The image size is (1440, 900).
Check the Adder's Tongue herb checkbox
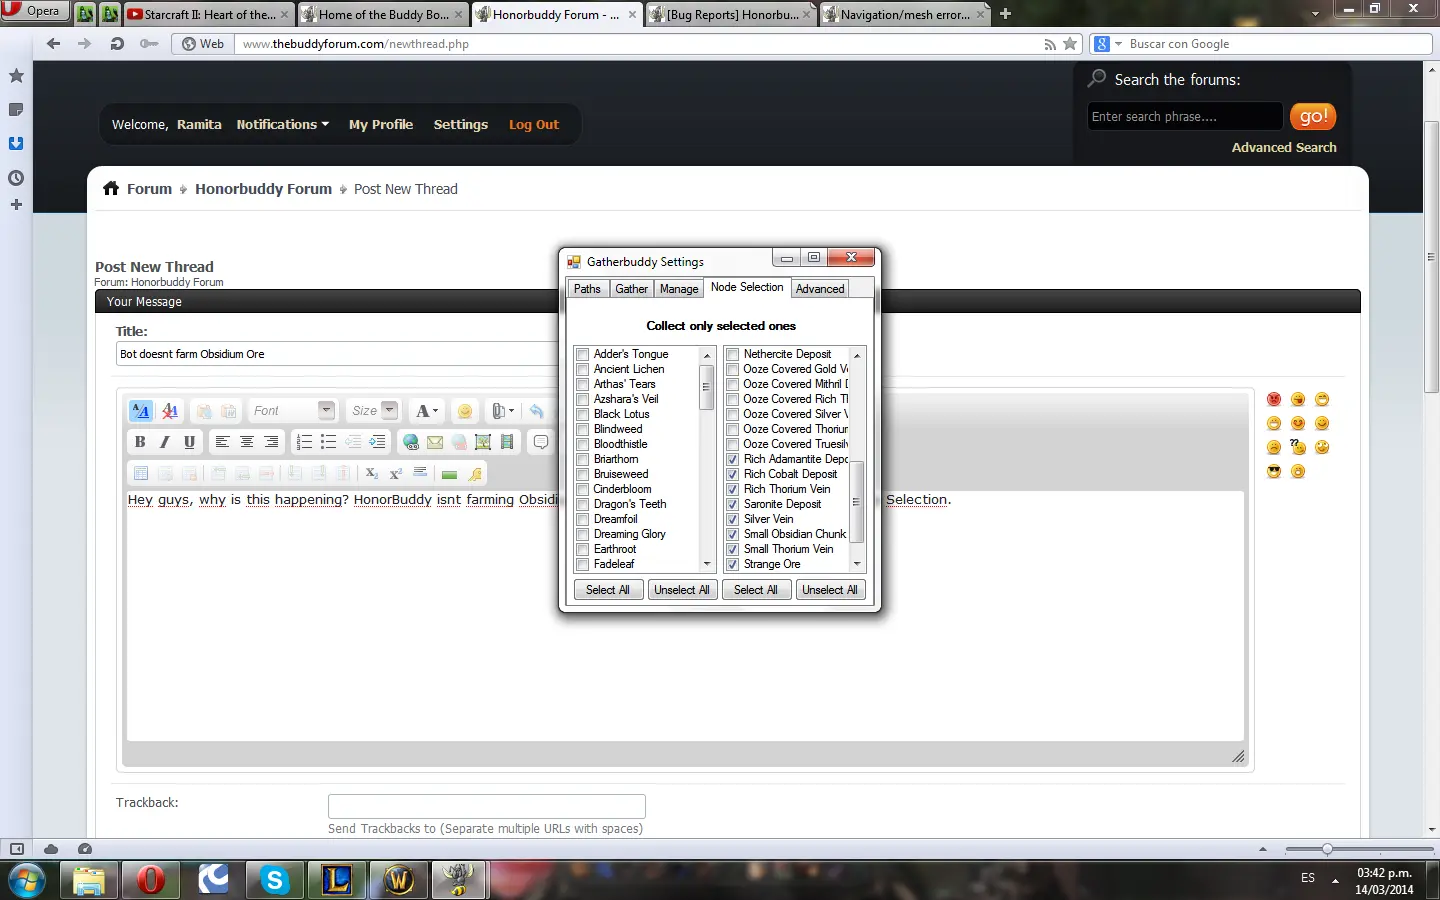pyautogui.click(x=582, y=354)
